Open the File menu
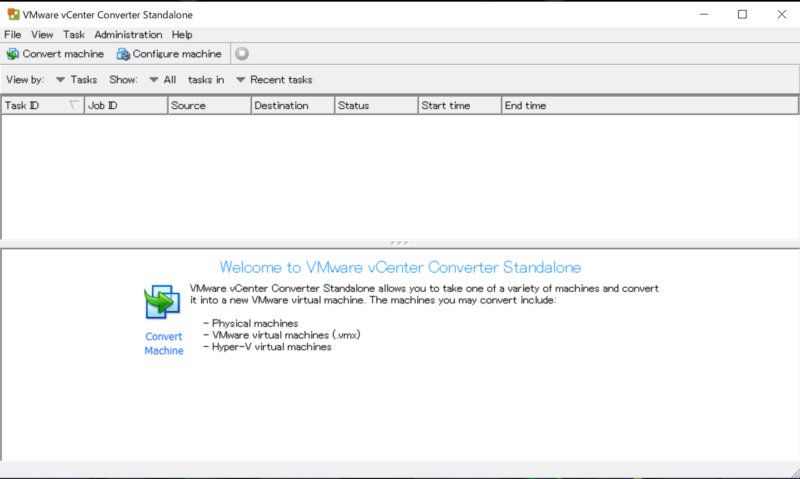Viewport: 800px width, 479px height. coord(13,35)
